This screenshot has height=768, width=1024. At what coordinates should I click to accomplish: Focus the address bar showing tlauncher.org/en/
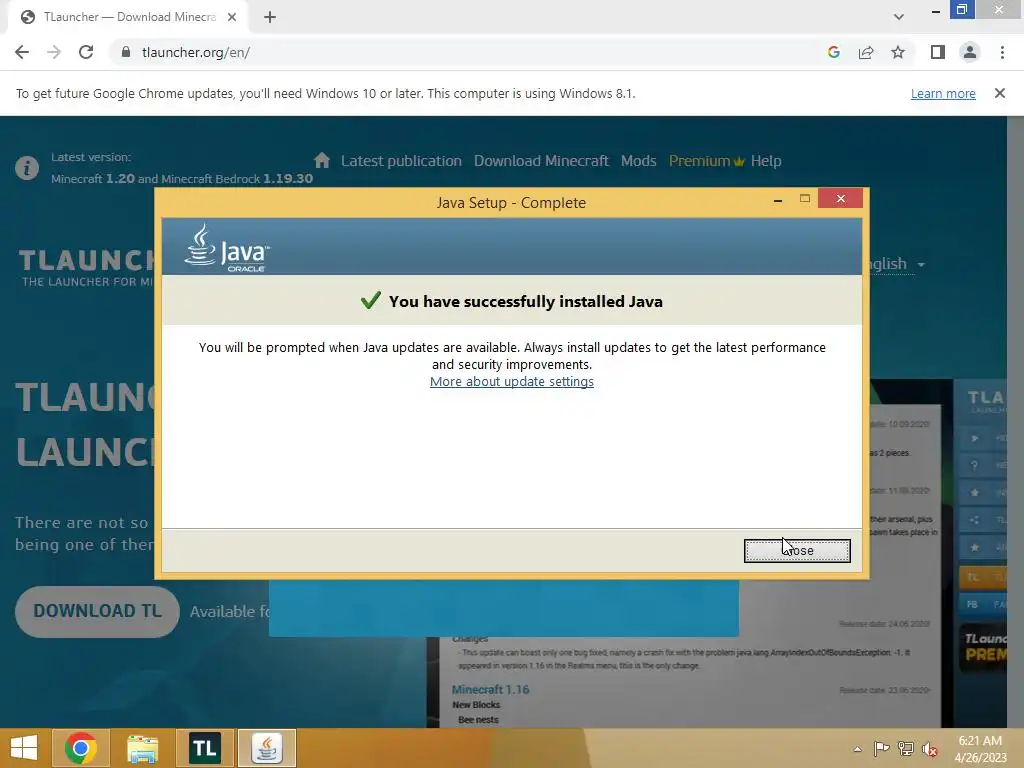point(457,52)
